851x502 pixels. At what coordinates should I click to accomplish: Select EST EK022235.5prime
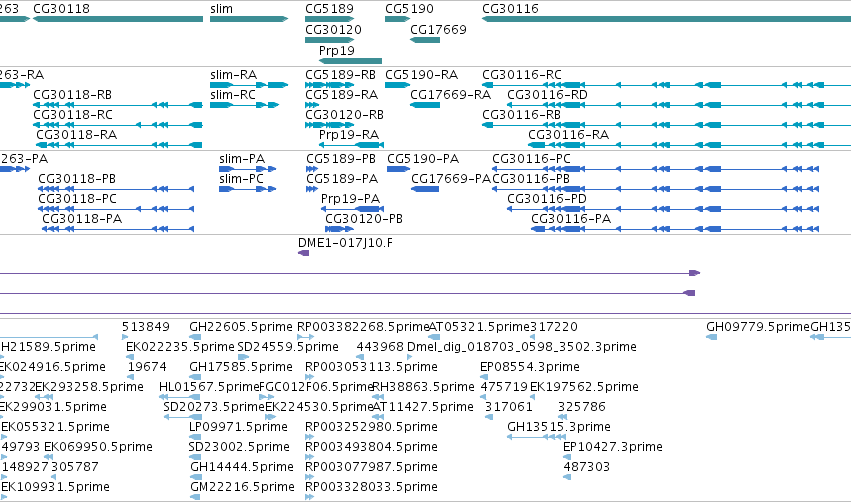coord(180,347)
